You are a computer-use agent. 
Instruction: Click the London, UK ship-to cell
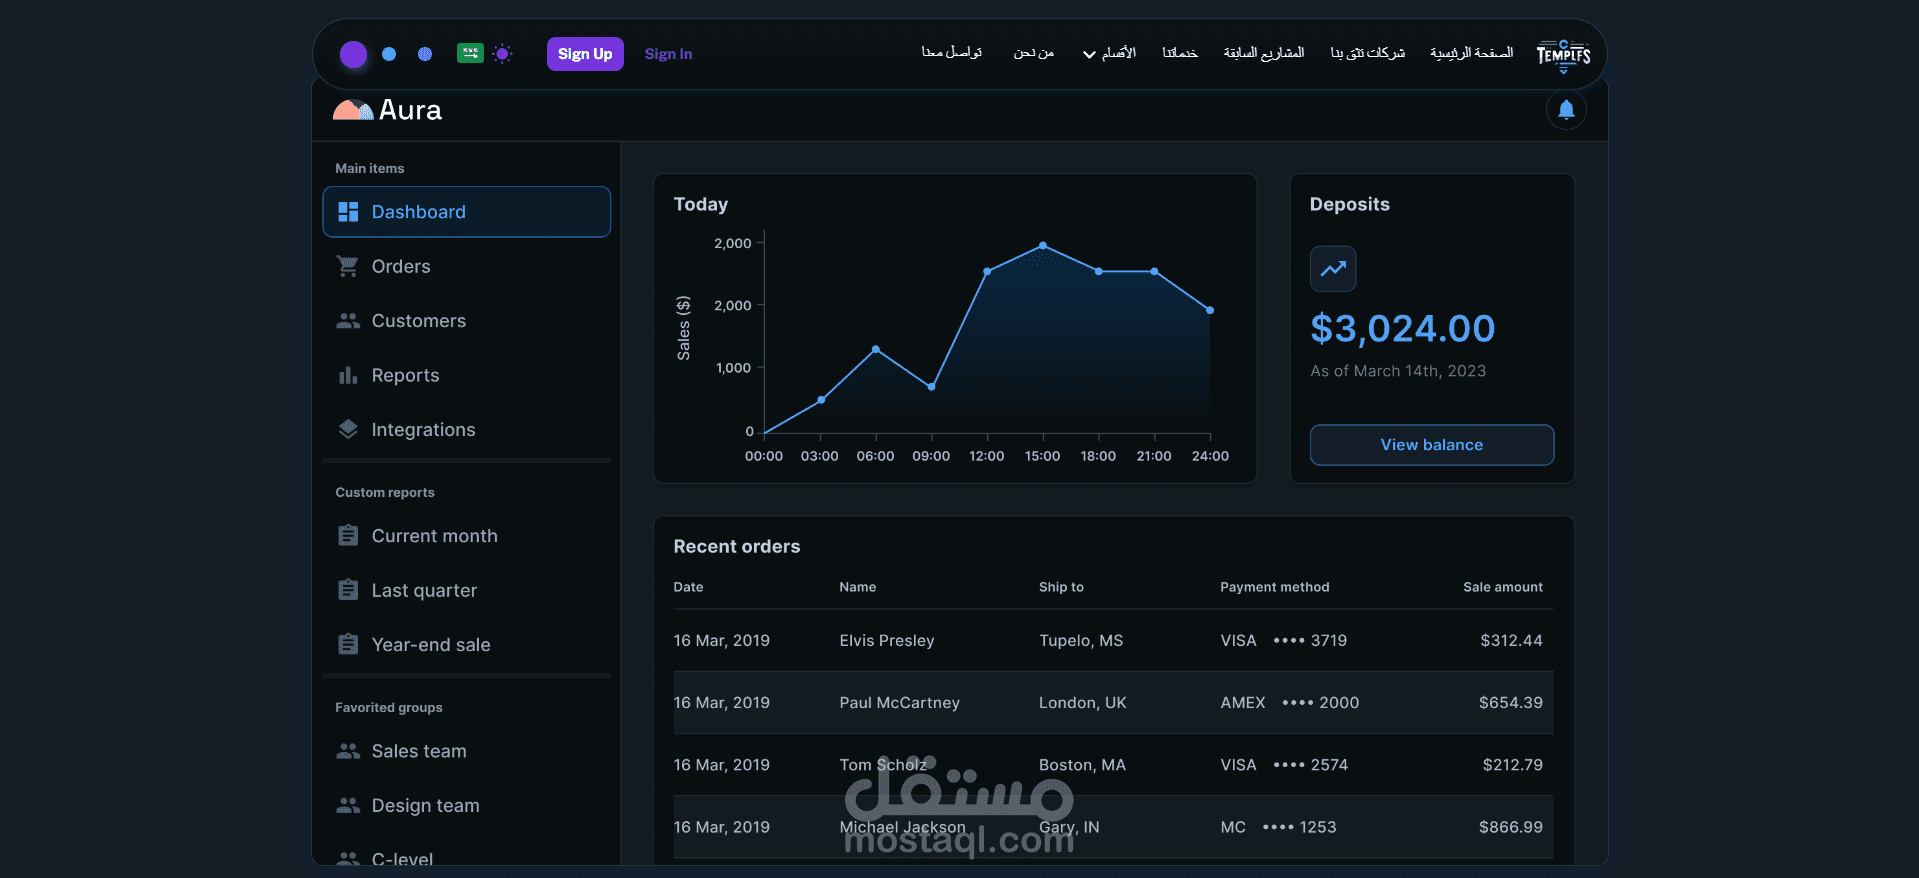click(x=1082, y=702)
